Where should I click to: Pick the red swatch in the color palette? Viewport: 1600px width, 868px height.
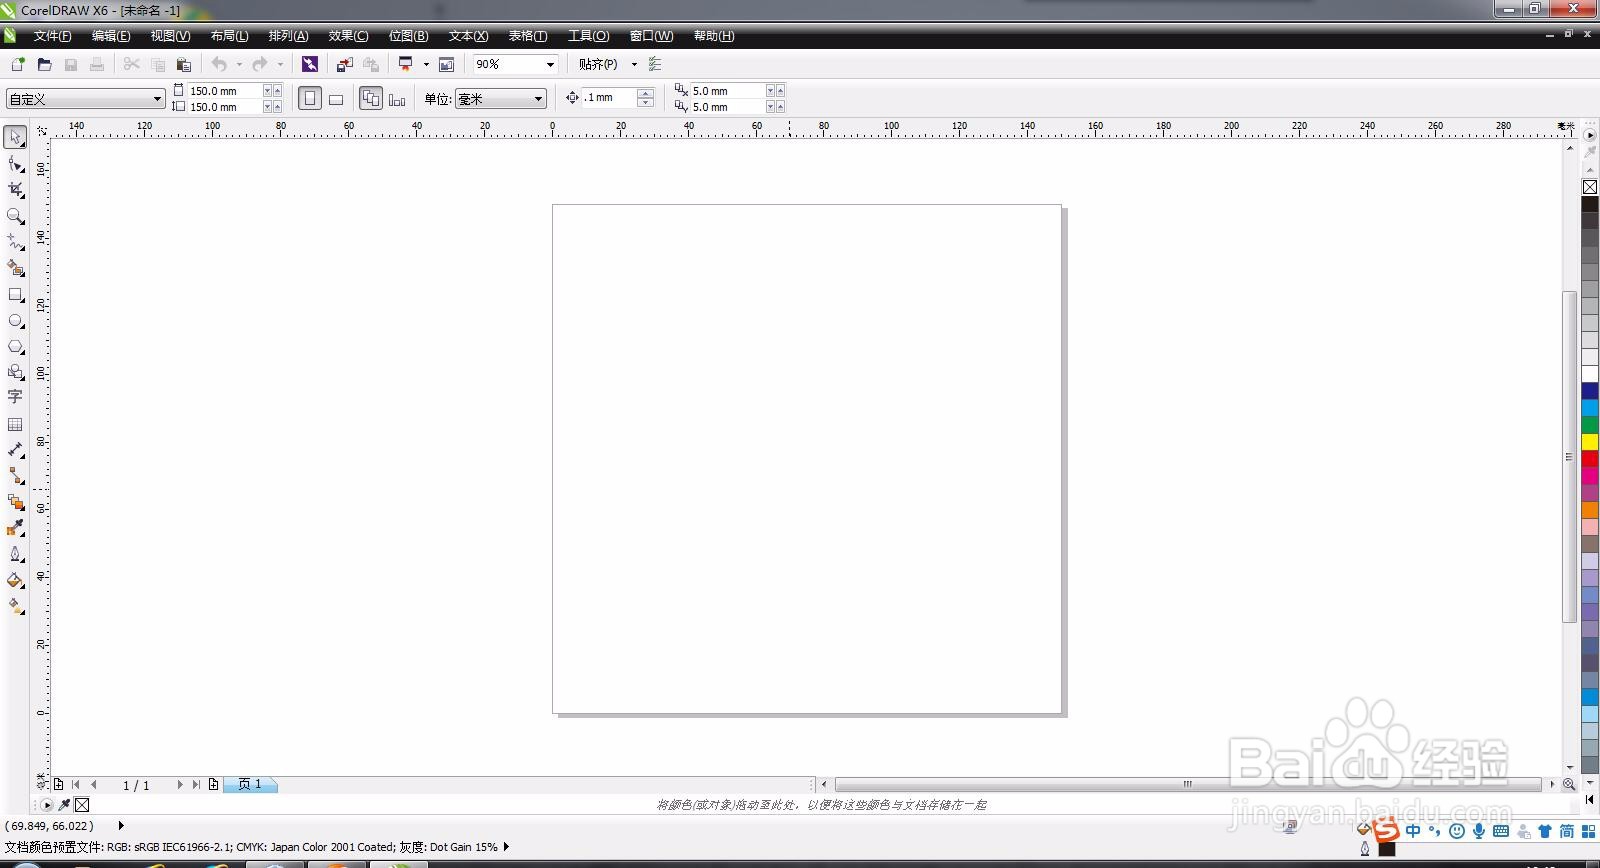(1590, 459)
